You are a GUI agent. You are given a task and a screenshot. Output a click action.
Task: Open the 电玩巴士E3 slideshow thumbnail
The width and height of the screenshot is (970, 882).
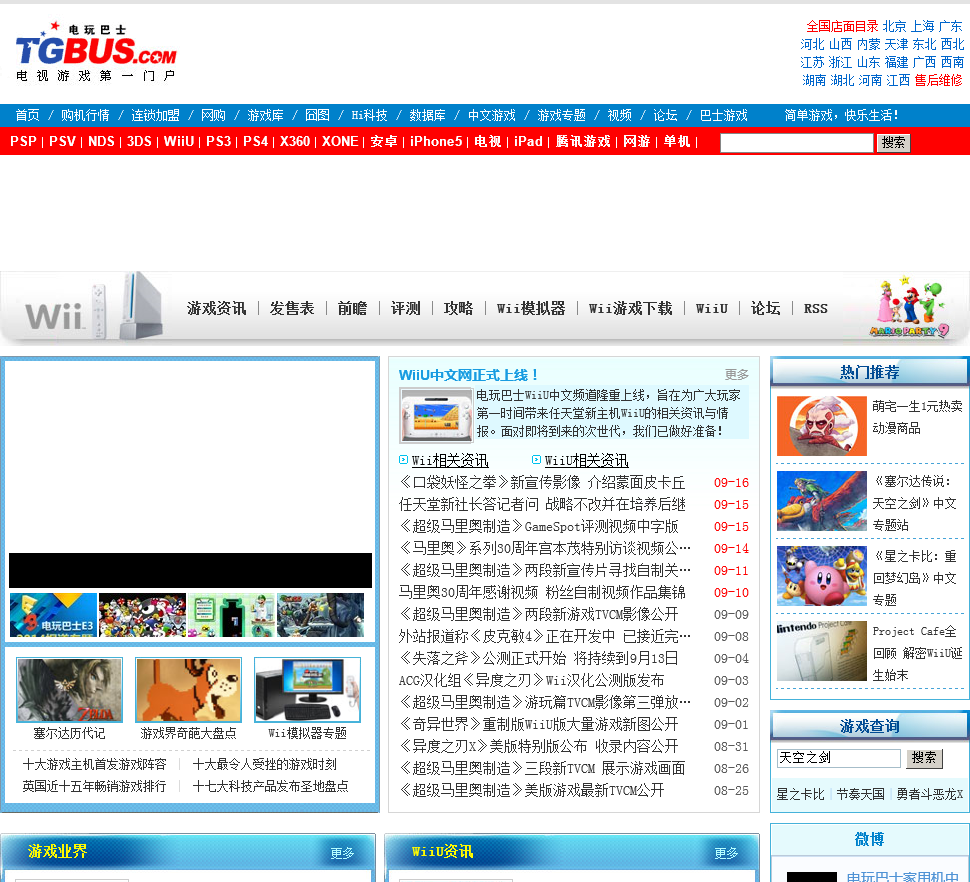click(x=53, y=615)
